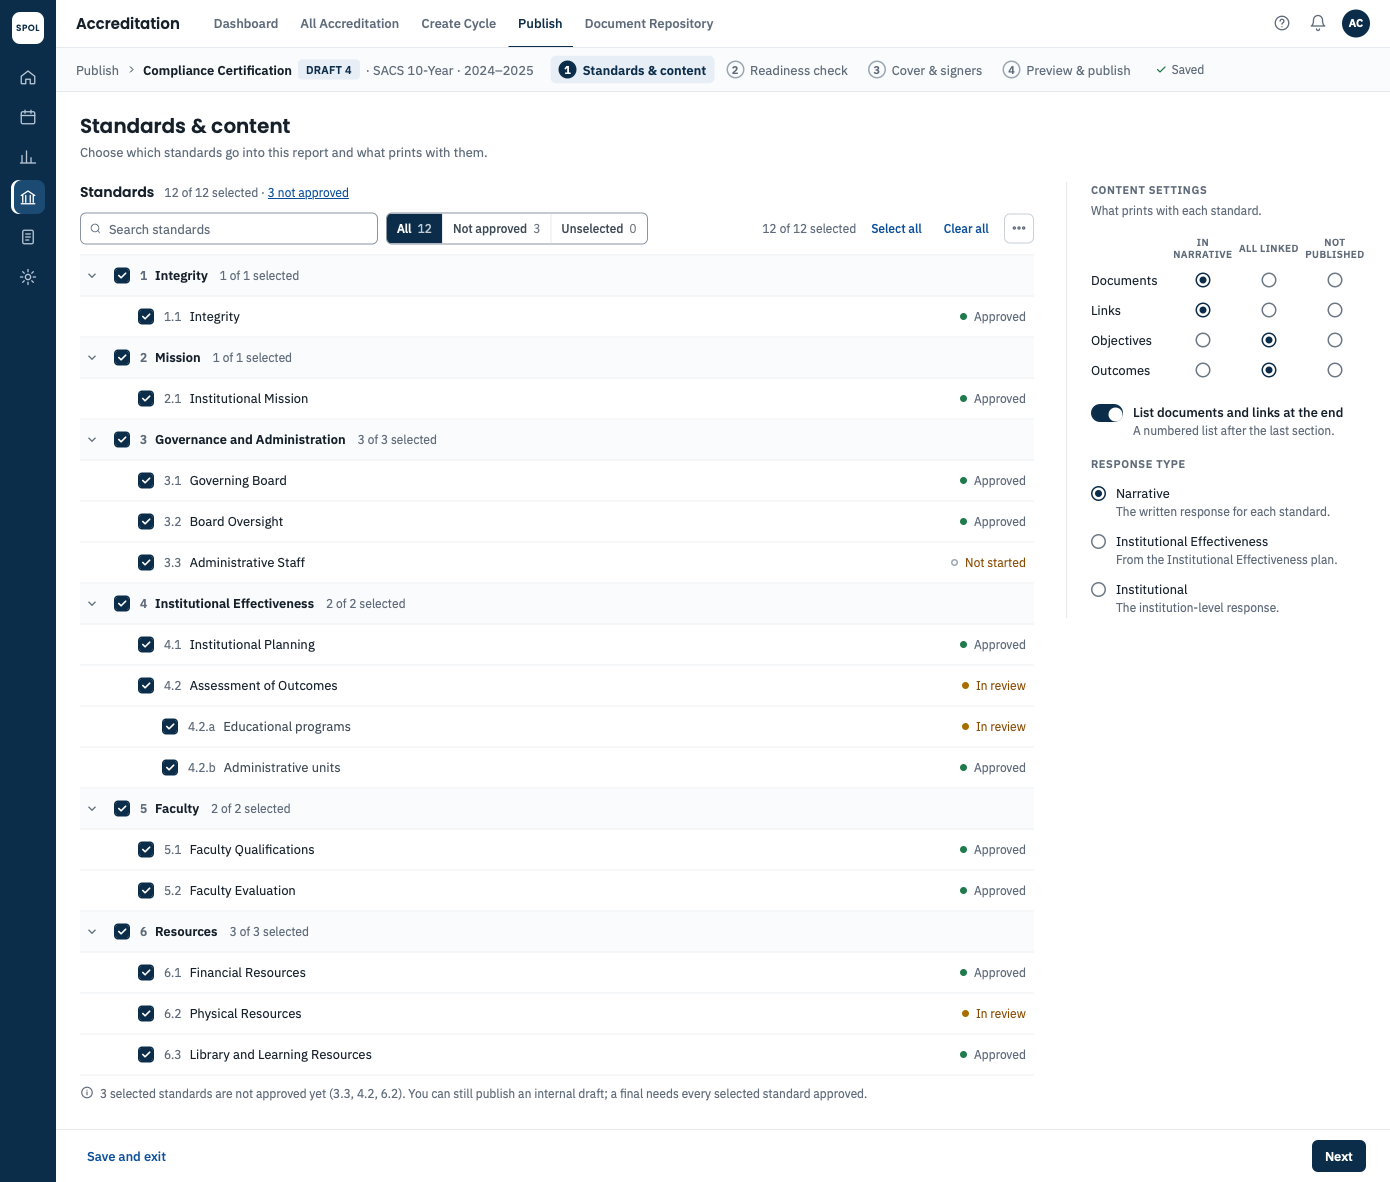
Task: Go to step 2 Readiness check
Action: (787, 70)
